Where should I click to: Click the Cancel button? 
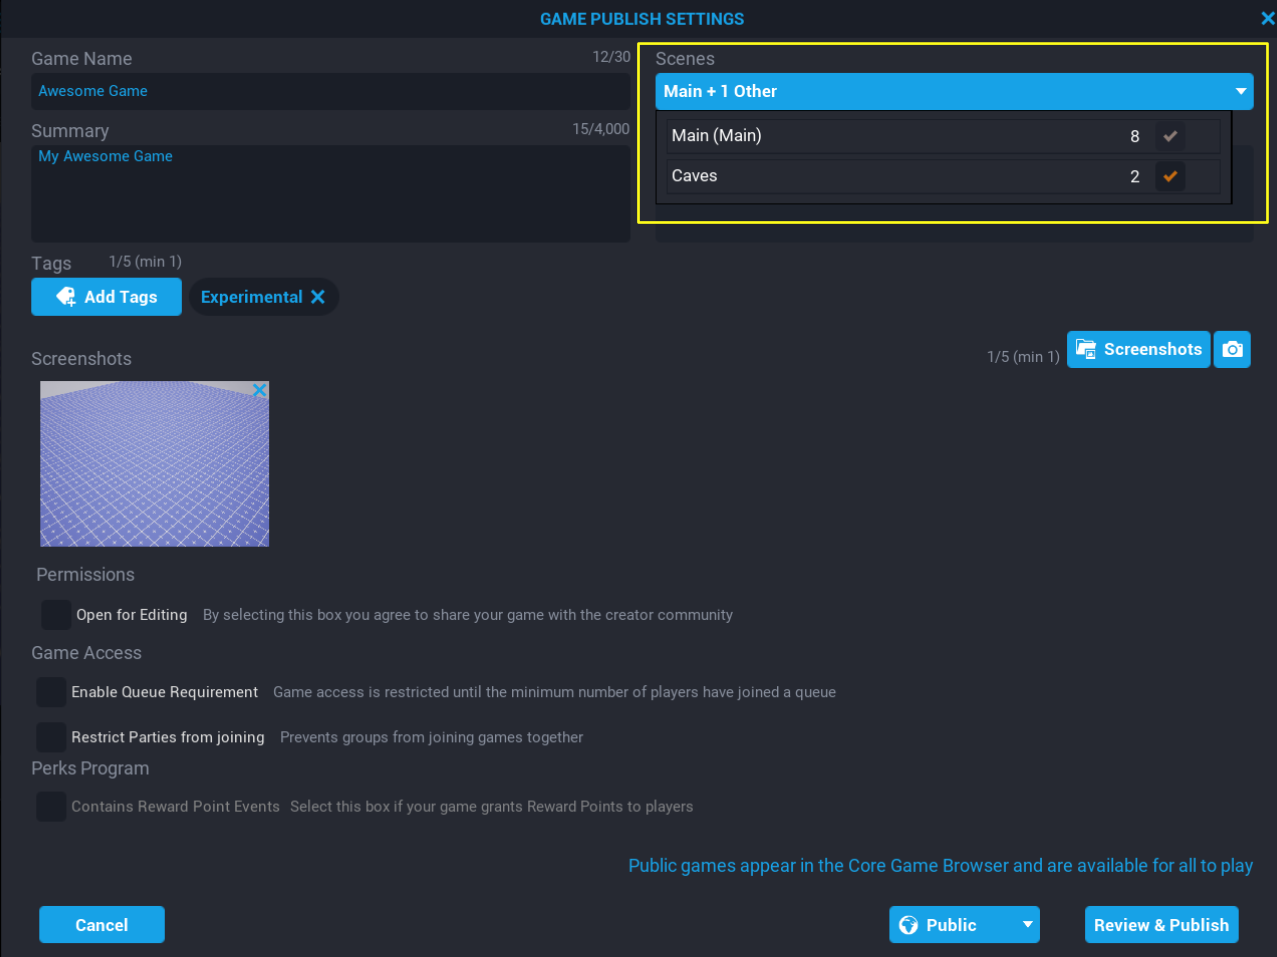point(102,925)
